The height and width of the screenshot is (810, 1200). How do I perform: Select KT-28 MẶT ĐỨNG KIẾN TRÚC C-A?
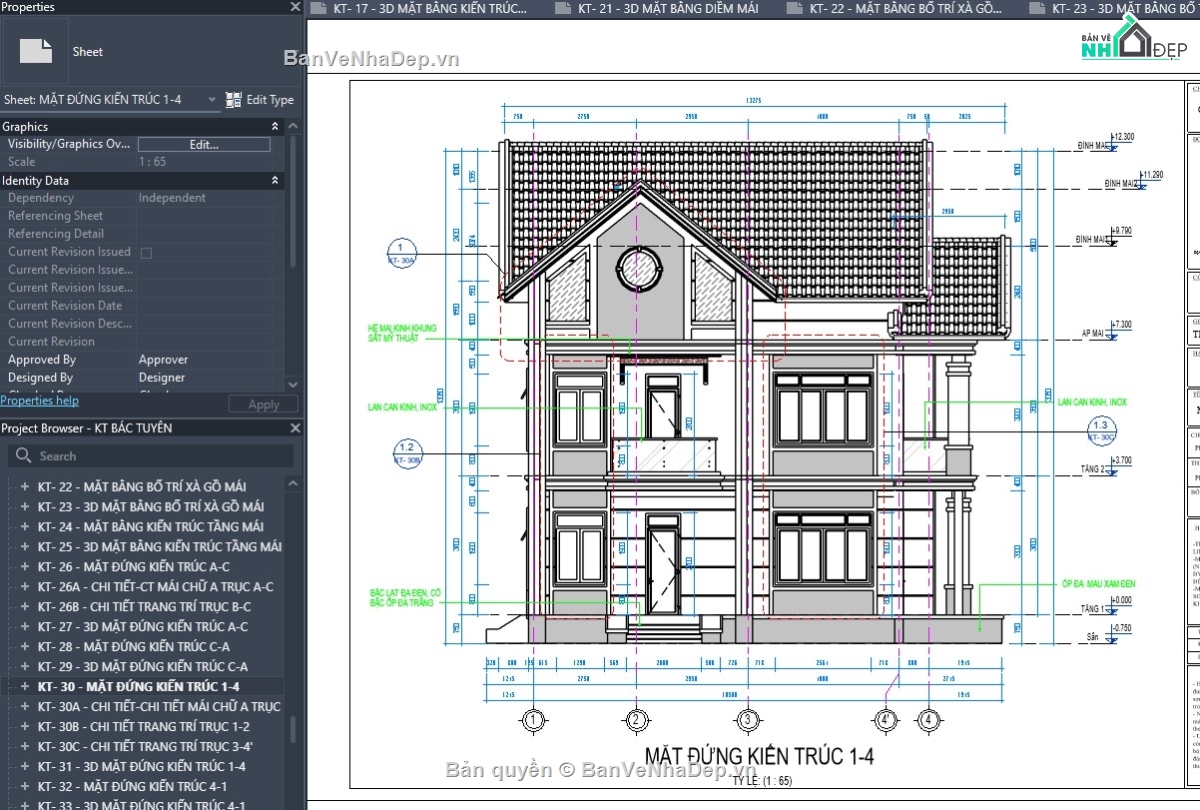(134, 647)
